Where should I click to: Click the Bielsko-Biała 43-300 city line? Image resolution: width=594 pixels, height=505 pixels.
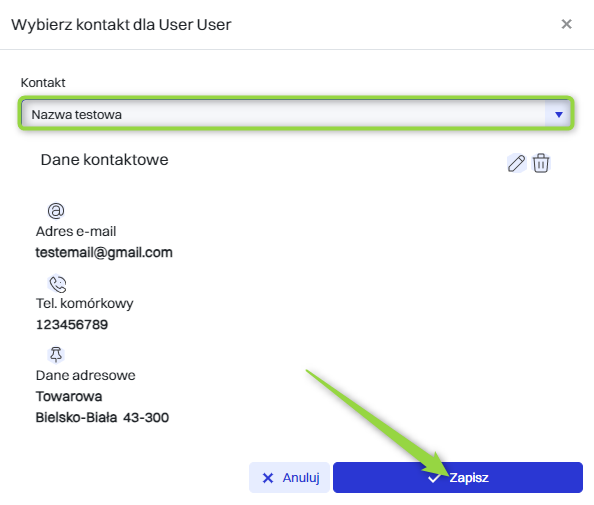[102, 418]
